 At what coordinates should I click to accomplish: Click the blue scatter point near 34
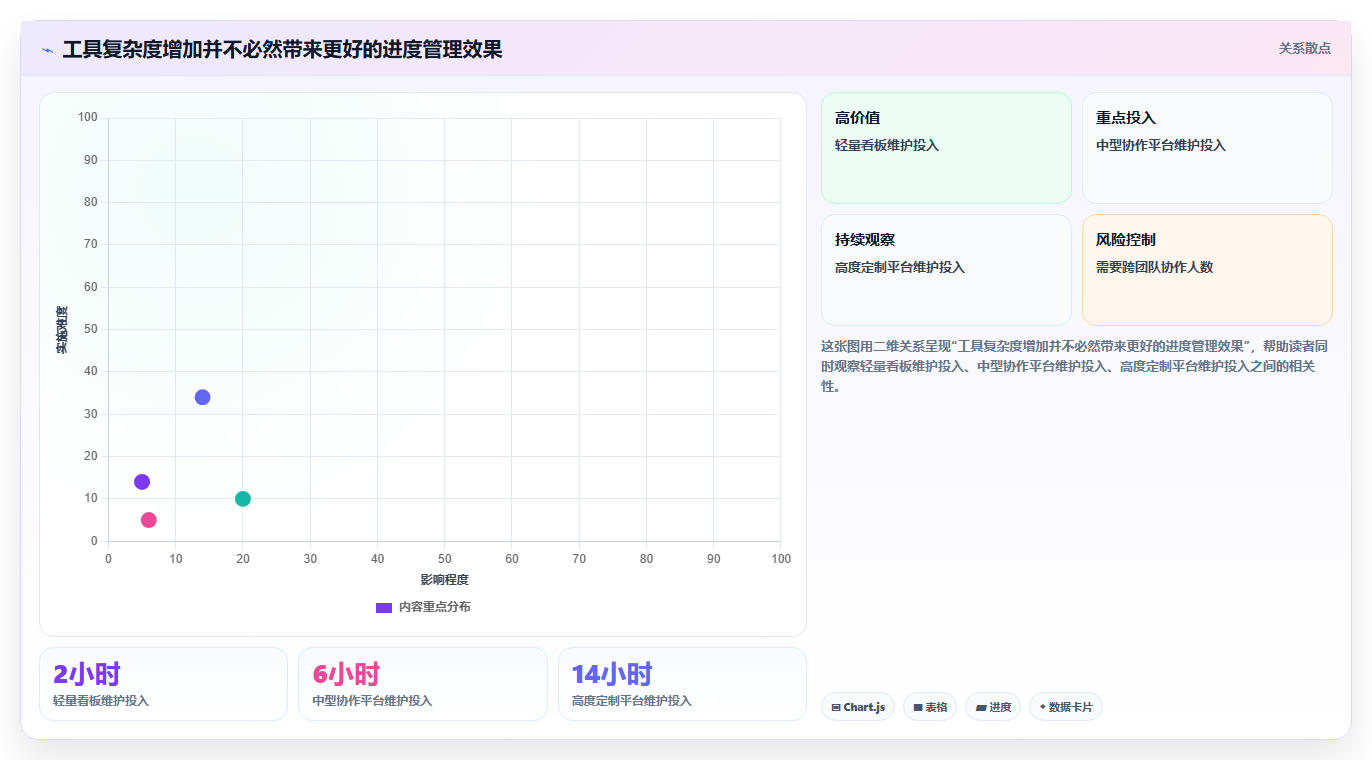tap(203, 397)
